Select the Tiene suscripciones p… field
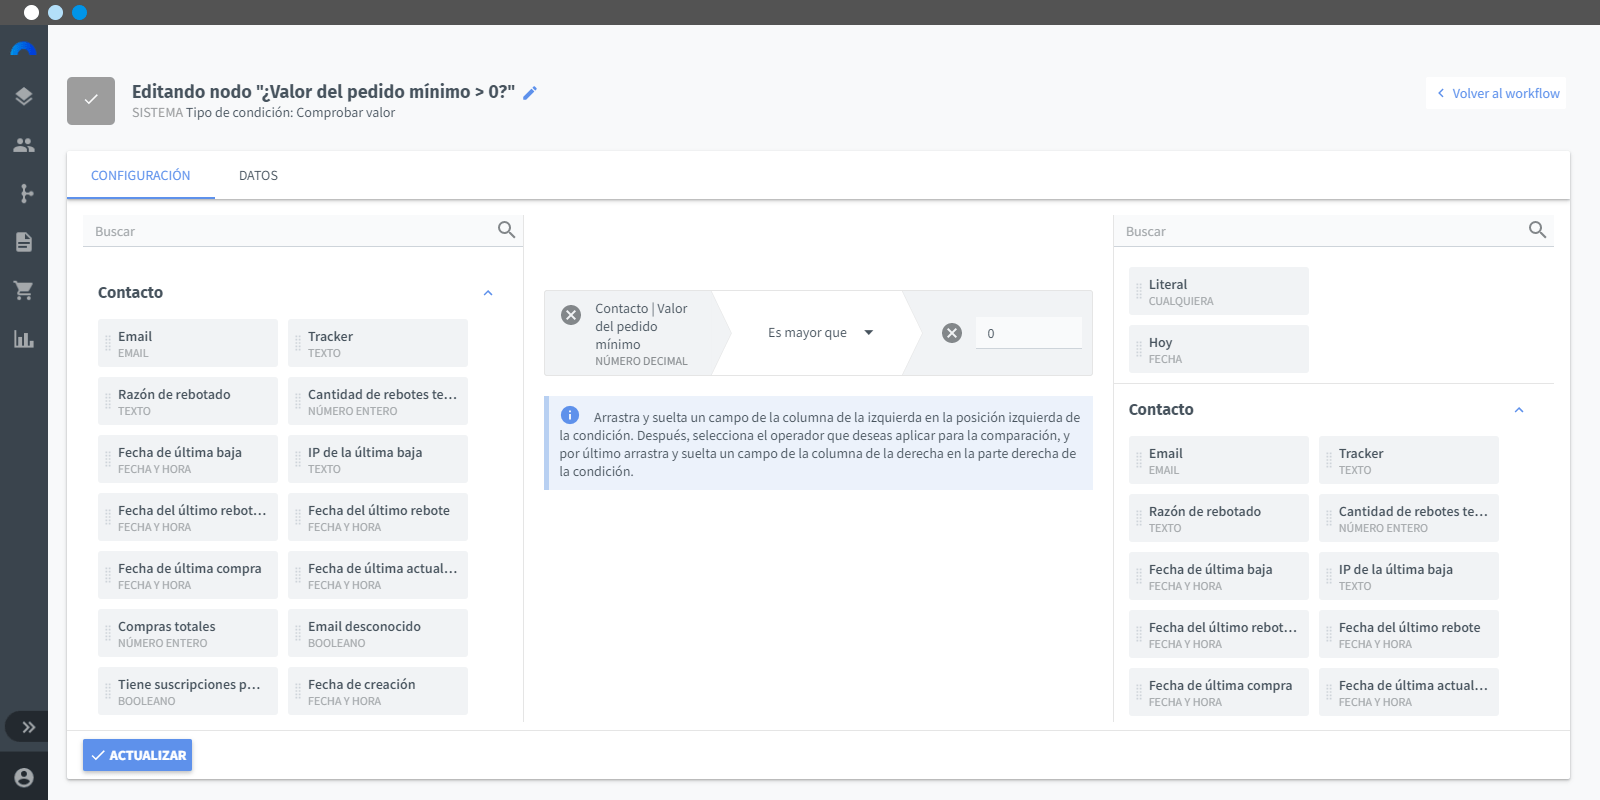The height and width of the screenshot is (800, 1600). (188, 691)
